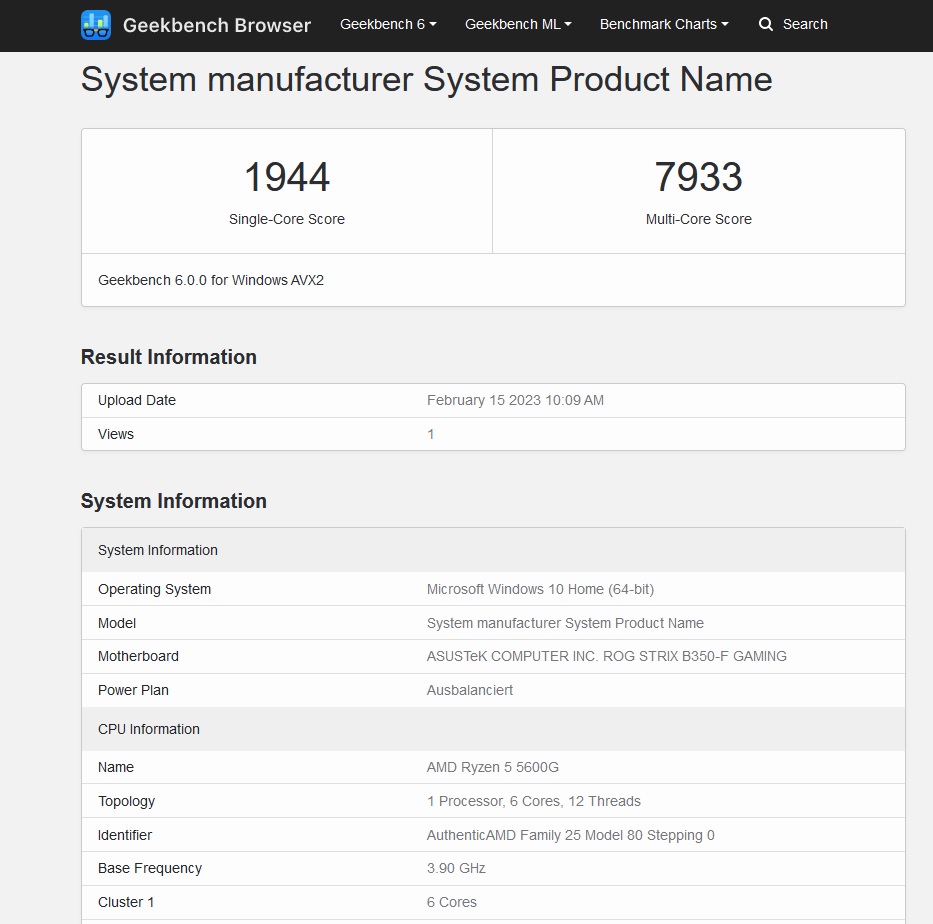The height and width of the screenshot is (924, 933).
Task: Select AuthenticAMD Family 25 Model 80 value
Action: pos(571,835)
